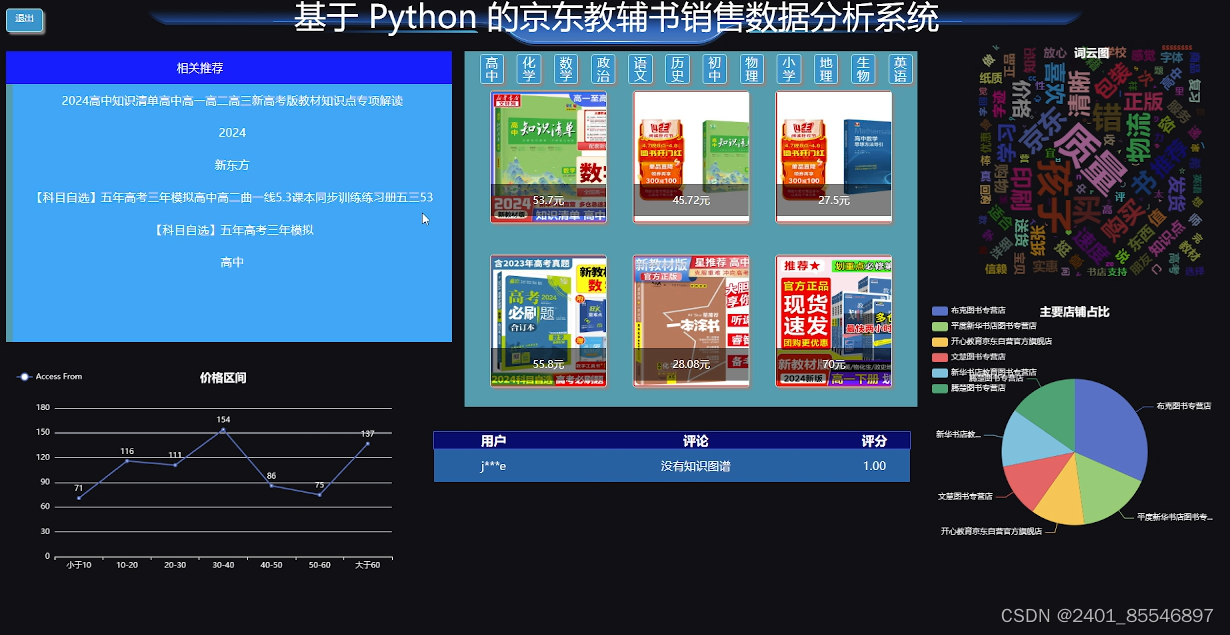Select the 物理 subject tile

coord(751,68)
